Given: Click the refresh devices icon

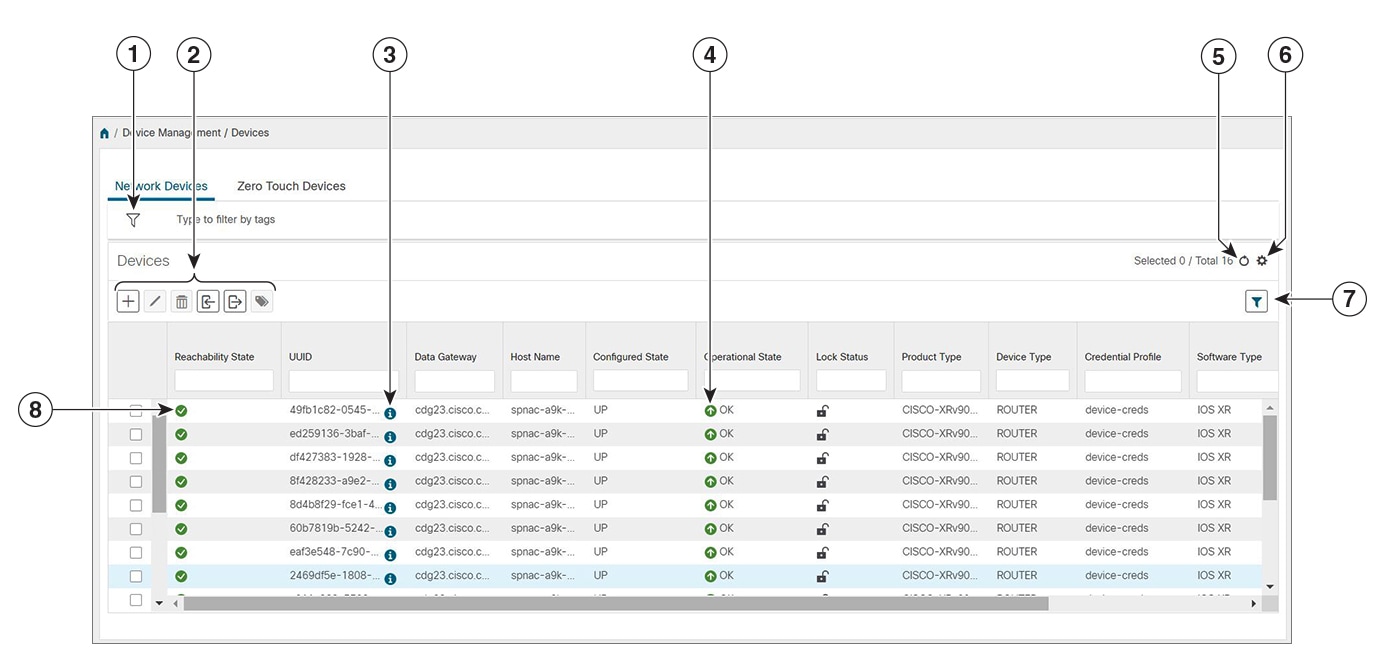Looking at the screenshot, I should [1243, 260].
